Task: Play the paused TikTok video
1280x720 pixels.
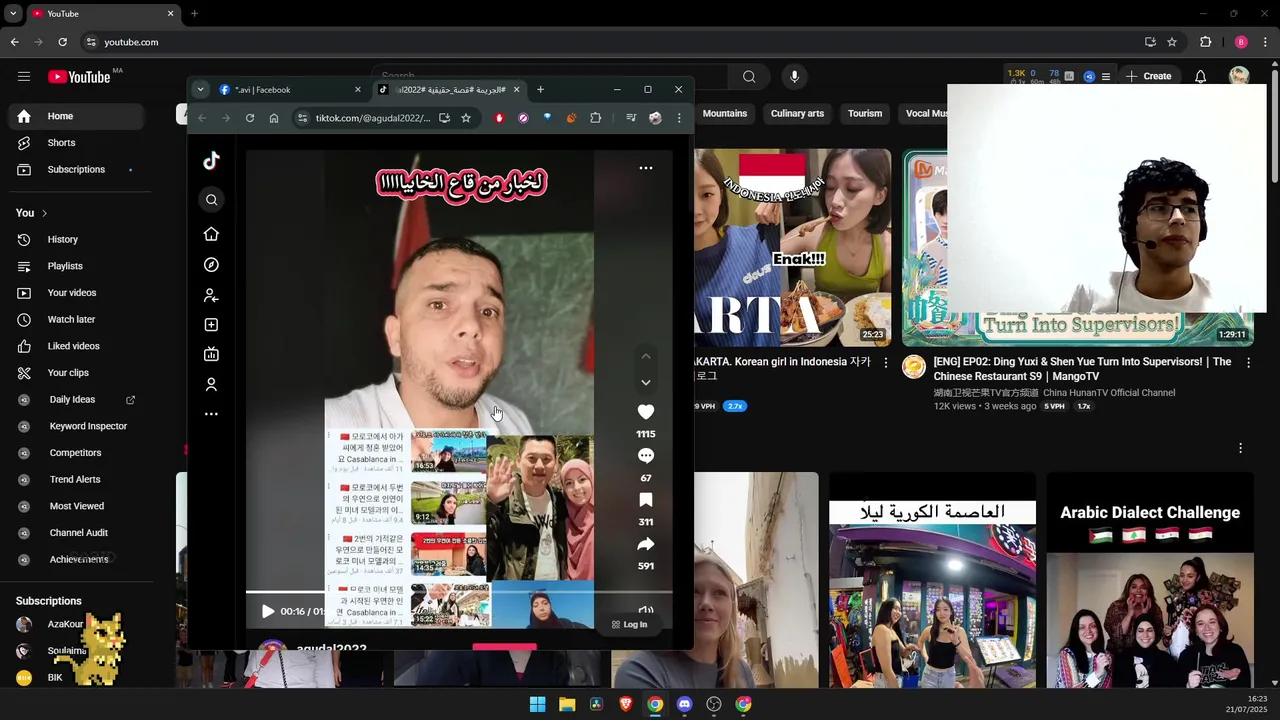Action: (268, 611)
